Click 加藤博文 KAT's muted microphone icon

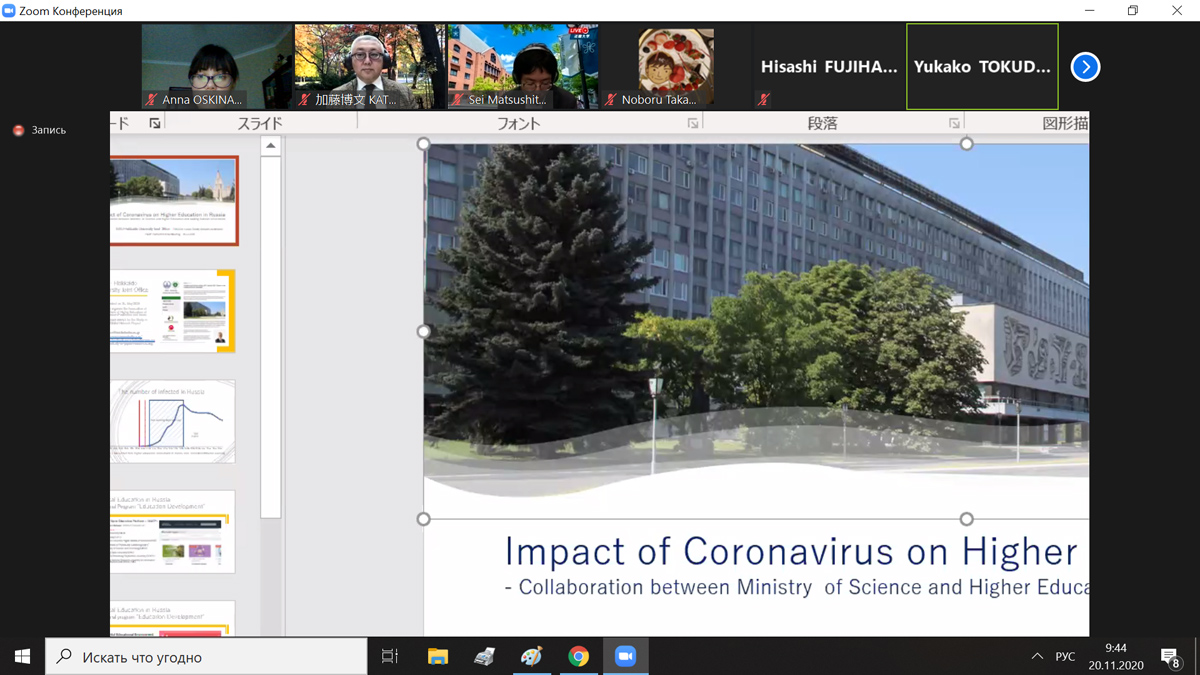point(305,100)
